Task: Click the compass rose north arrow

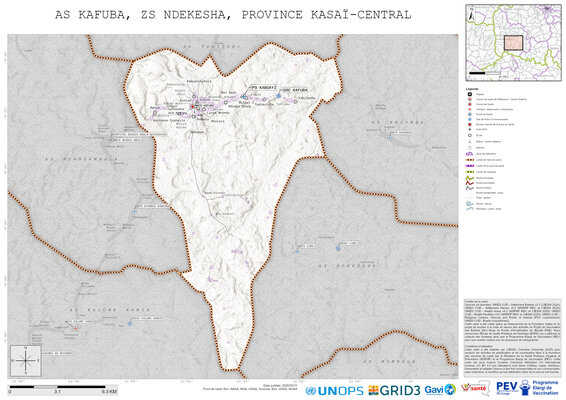Action: tap(26, 361)
